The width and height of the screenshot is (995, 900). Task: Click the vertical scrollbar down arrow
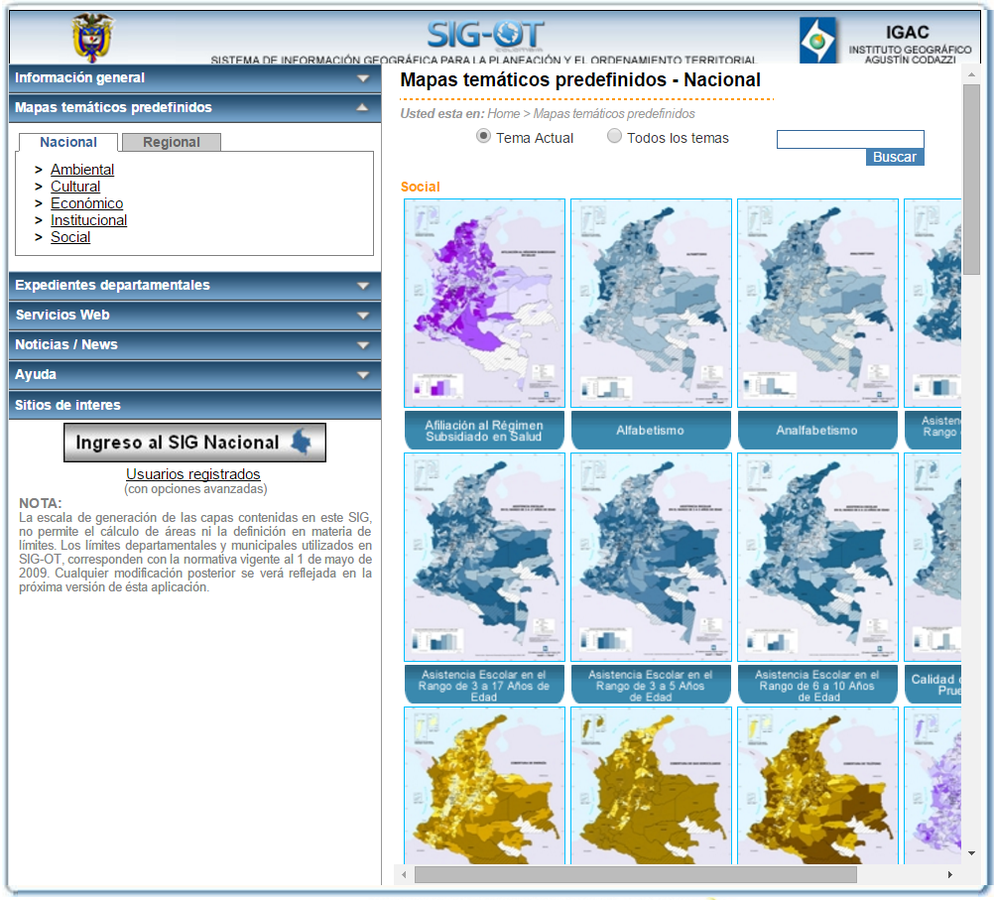972,854
